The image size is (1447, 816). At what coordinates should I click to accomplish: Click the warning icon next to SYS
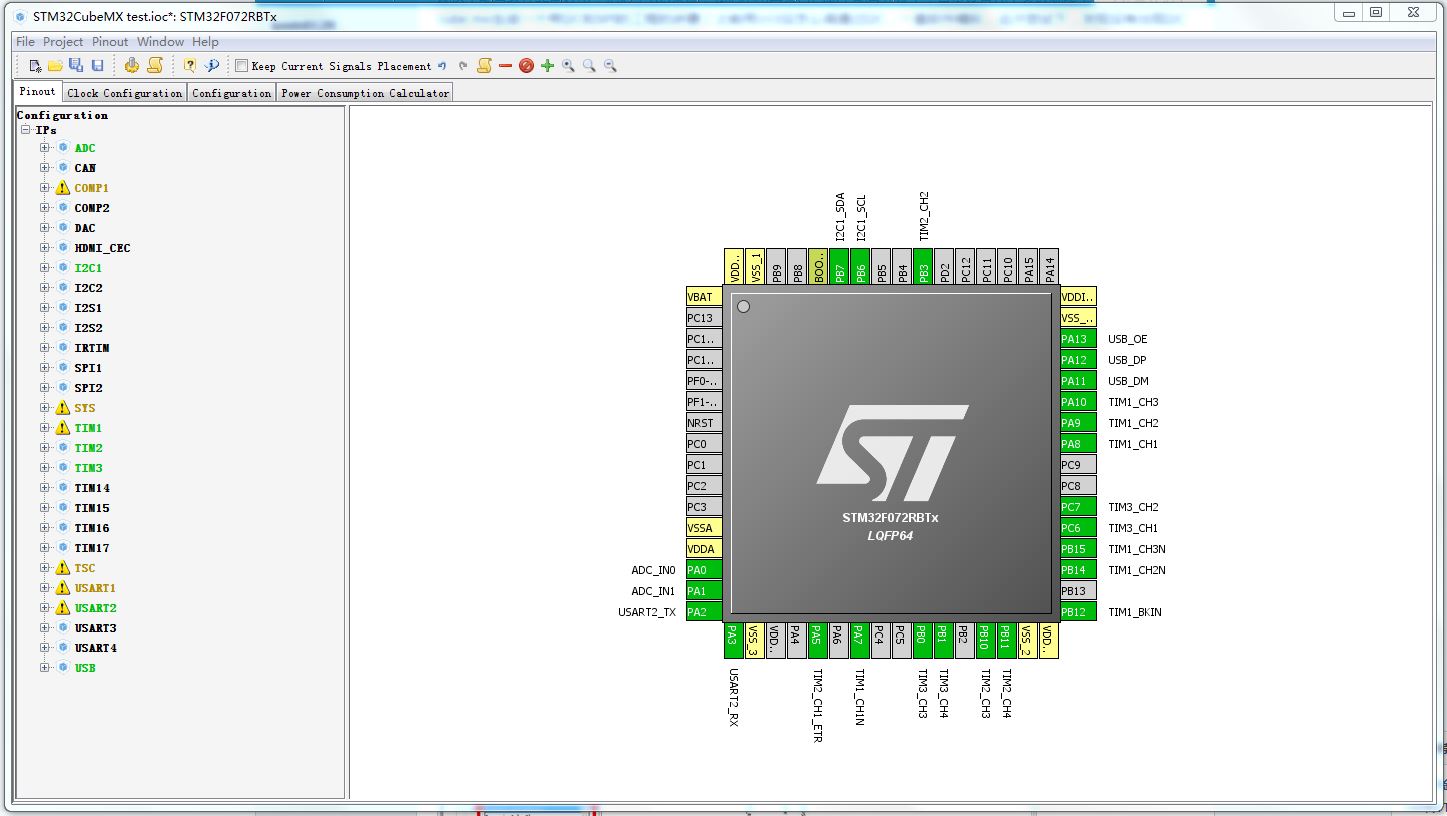tap(63, 408)
